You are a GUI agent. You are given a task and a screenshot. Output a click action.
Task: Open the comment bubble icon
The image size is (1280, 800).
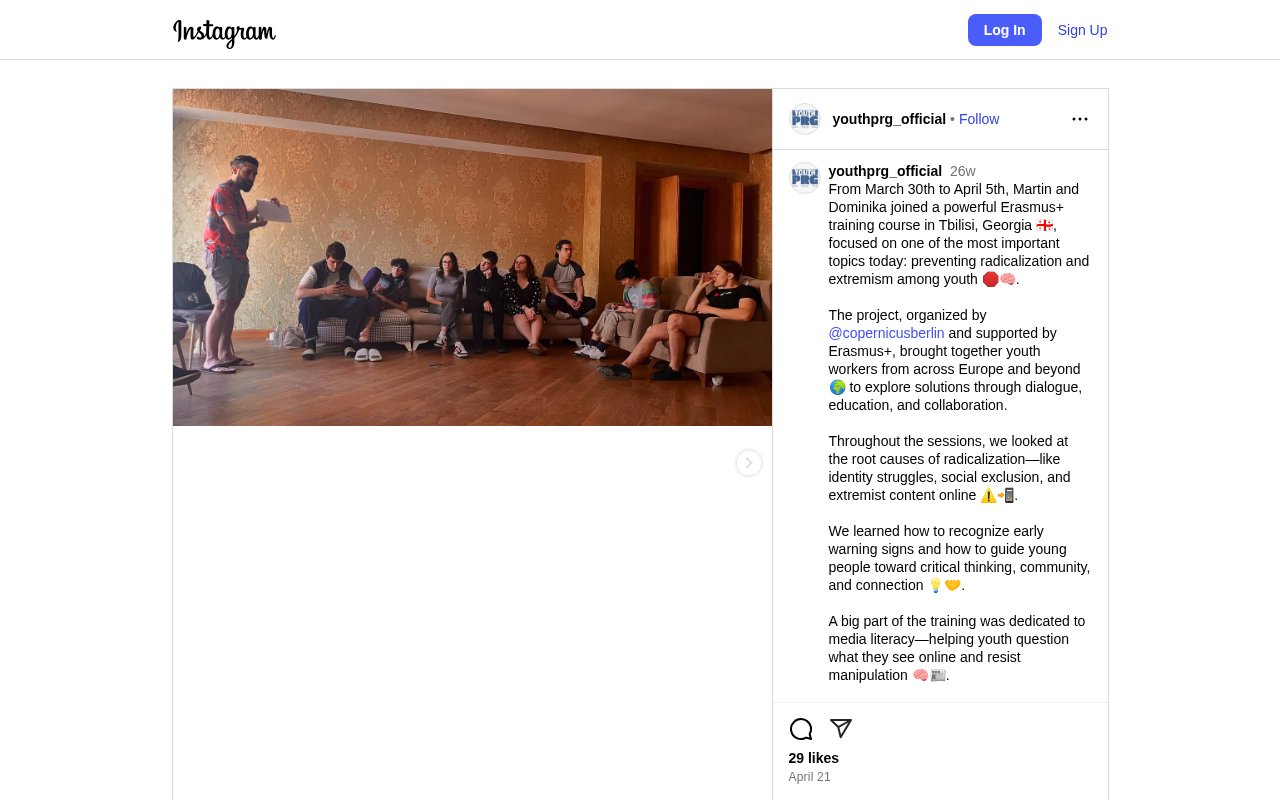800,729
